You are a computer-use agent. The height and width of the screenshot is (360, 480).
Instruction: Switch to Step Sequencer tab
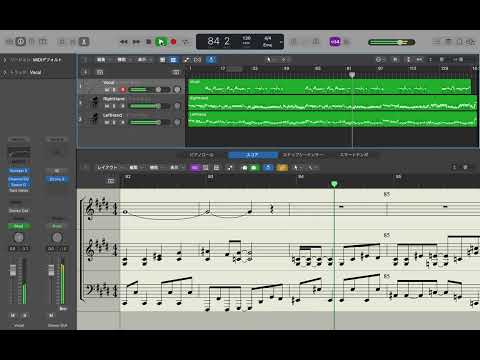[x=303, y=155]
